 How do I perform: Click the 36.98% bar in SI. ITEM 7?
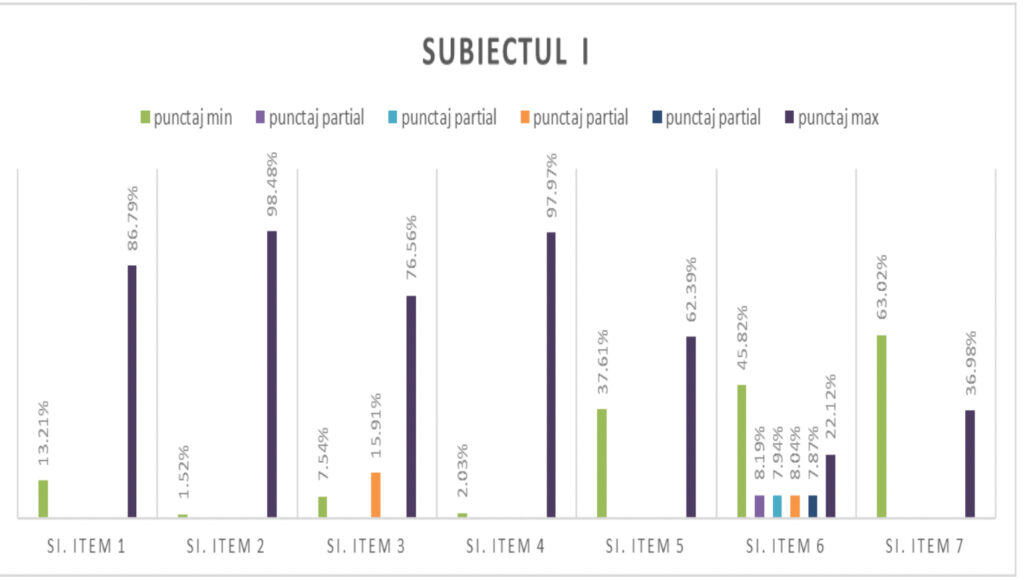970,464
